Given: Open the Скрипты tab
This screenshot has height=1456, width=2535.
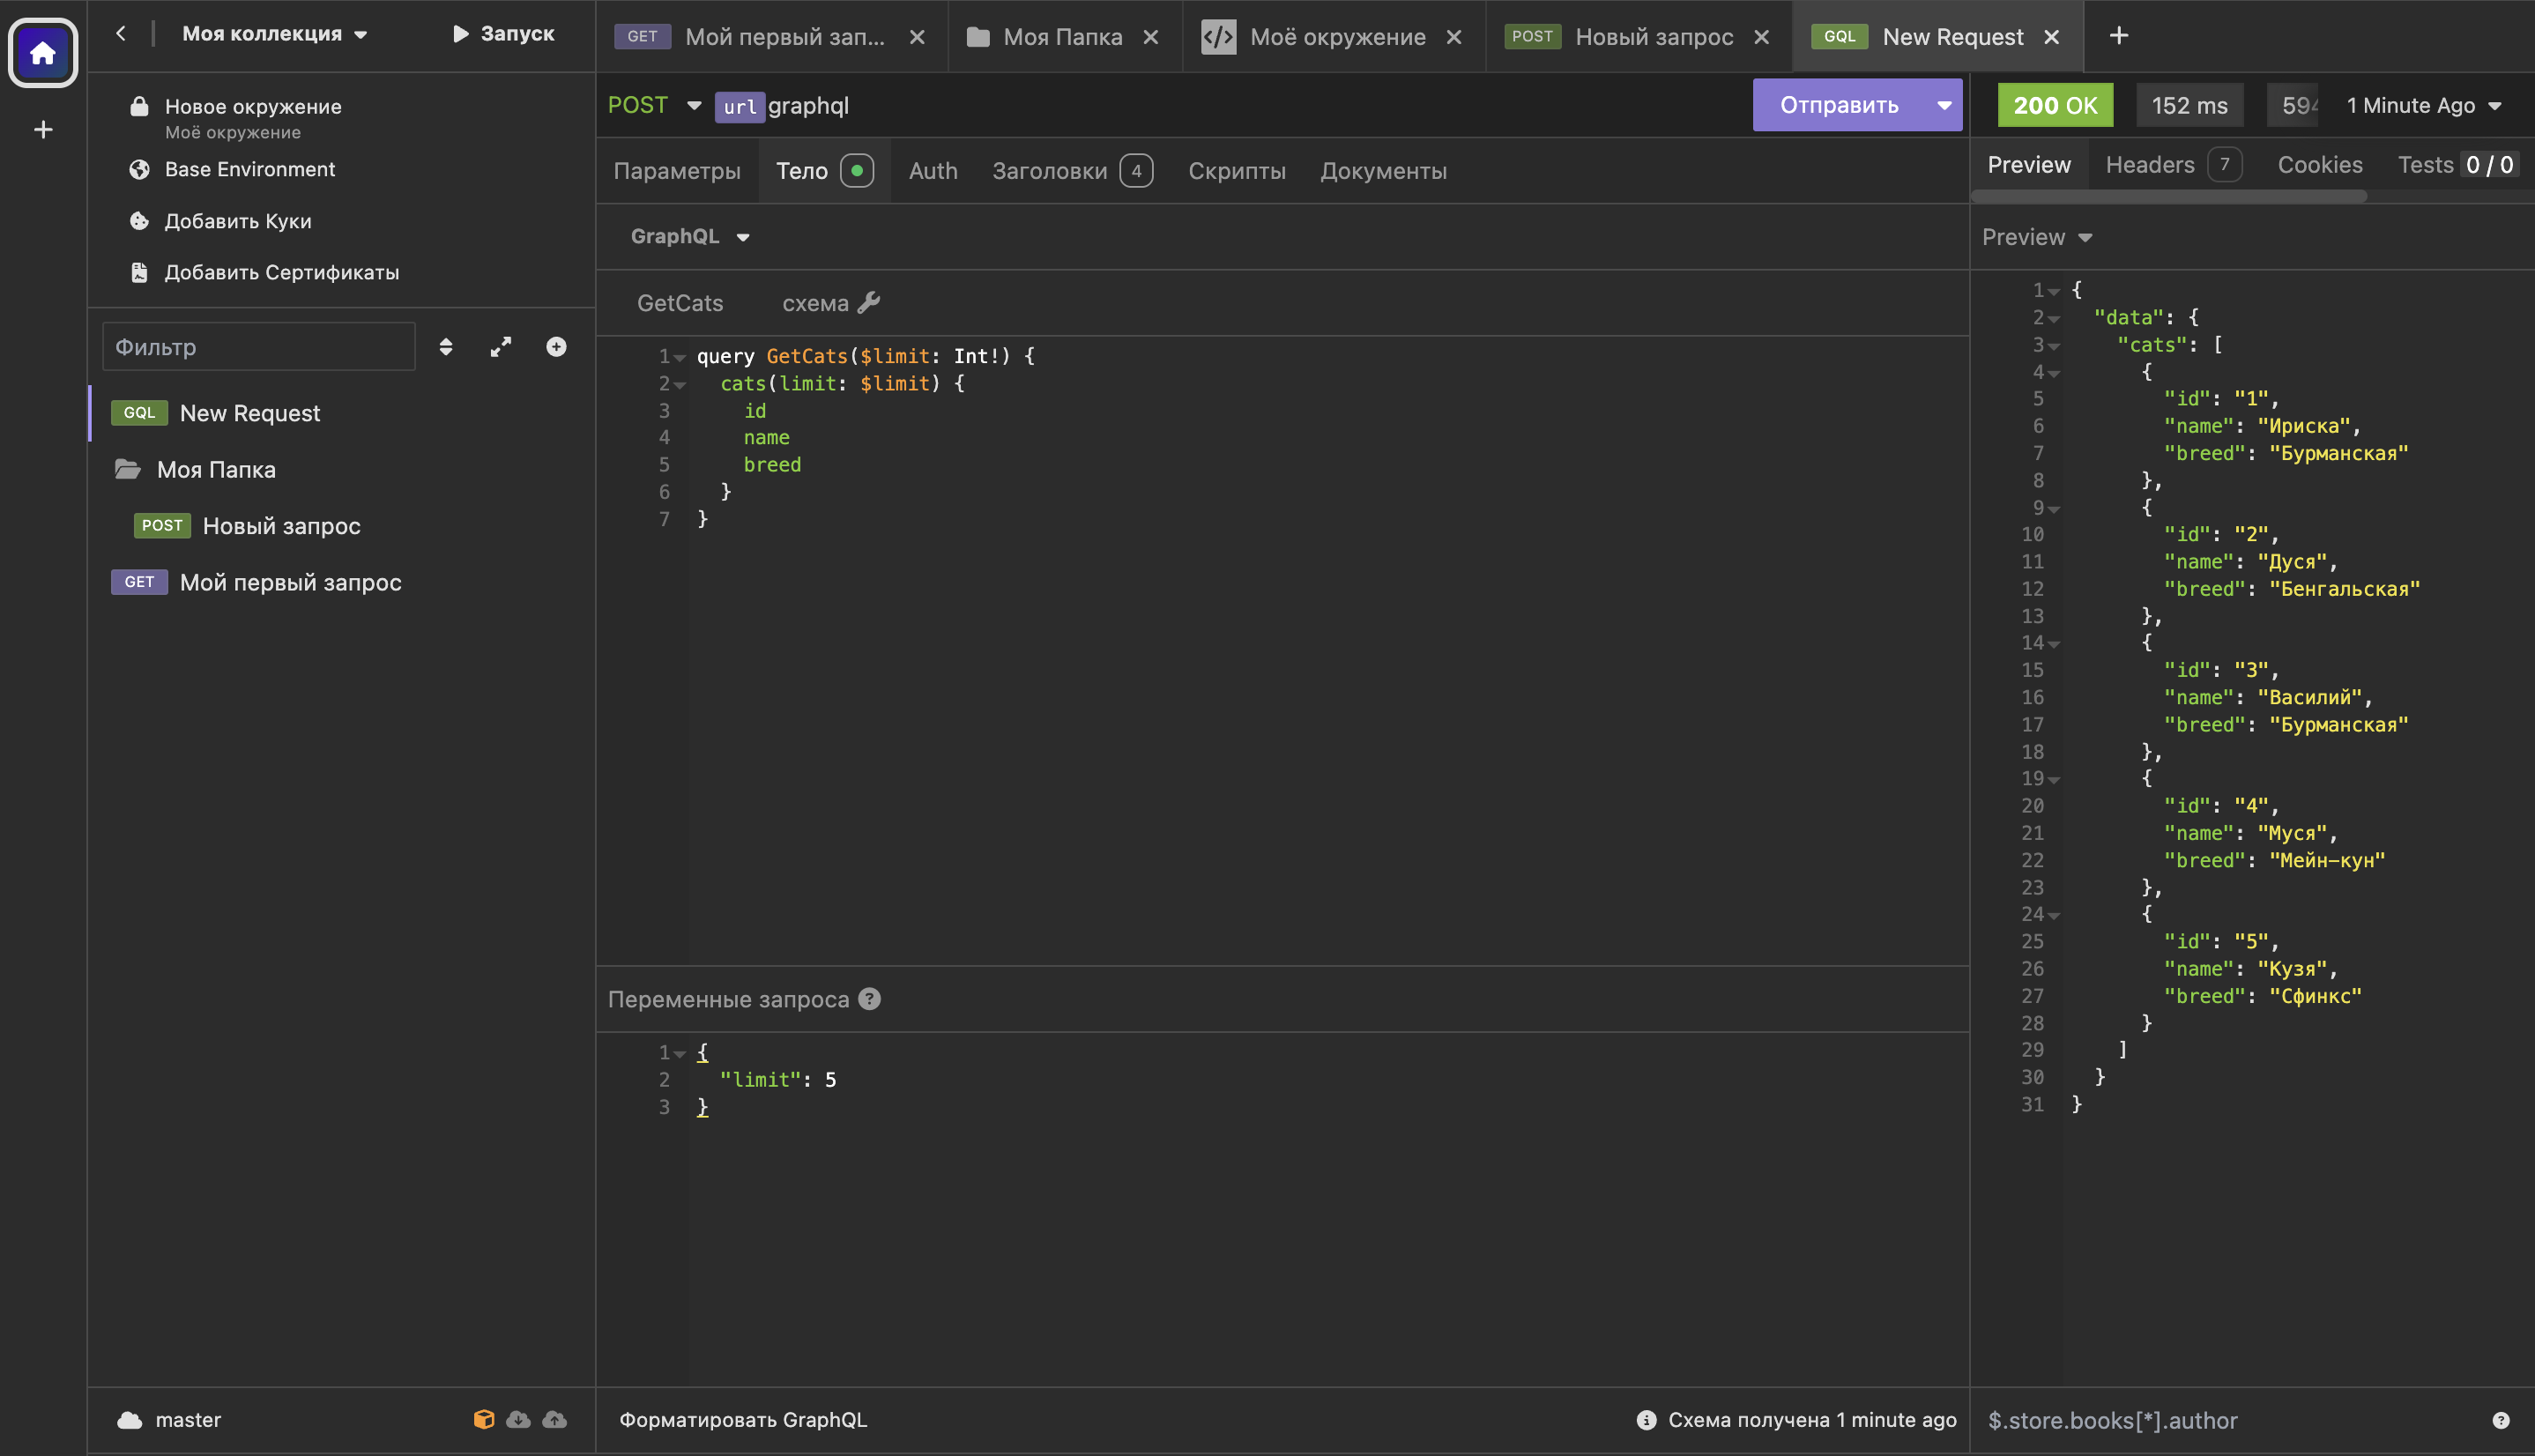Looking at the screenshot, I should click(x=1237, y=170).
